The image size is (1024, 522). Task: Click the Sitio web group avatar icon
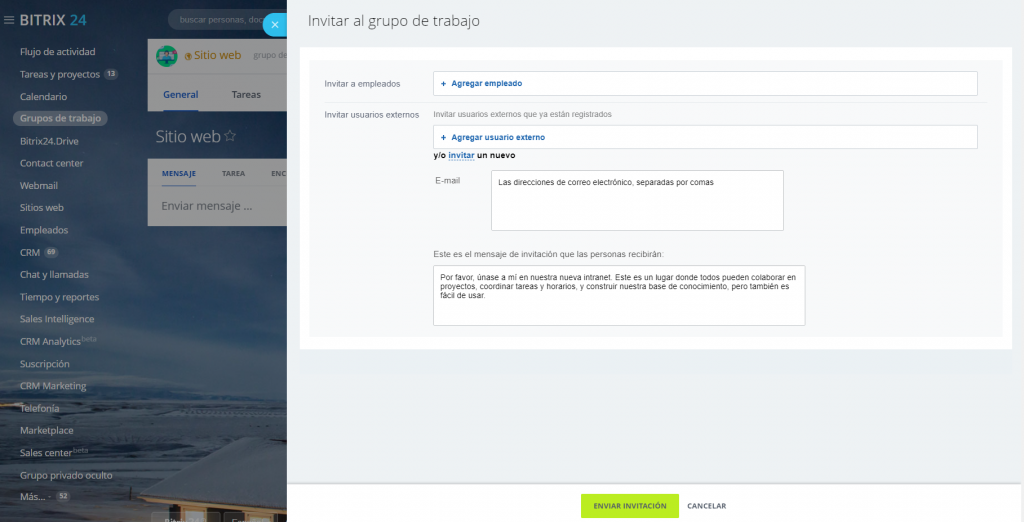[x=166, y=56]
